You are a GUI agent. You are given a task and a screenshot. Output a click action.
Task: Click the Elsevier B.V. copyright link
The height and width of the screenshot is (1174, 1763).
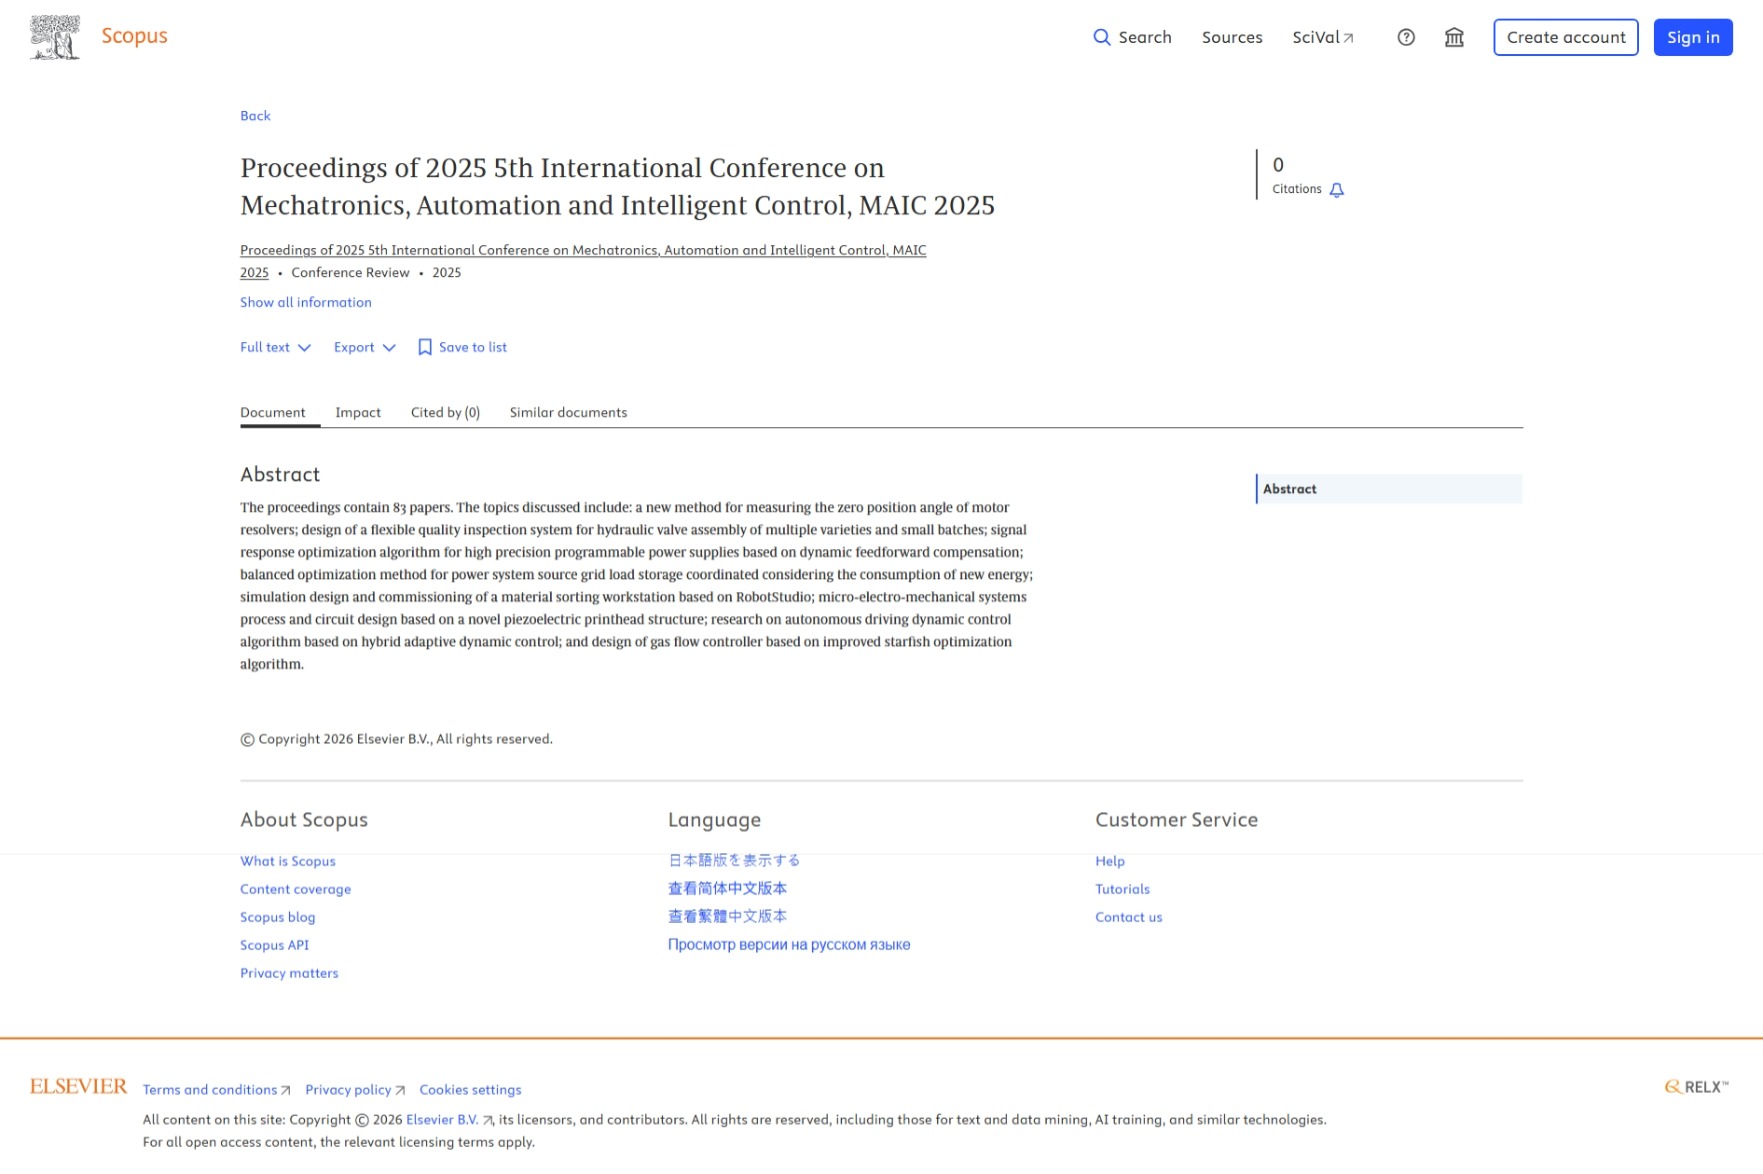[x=449, y=1120]
